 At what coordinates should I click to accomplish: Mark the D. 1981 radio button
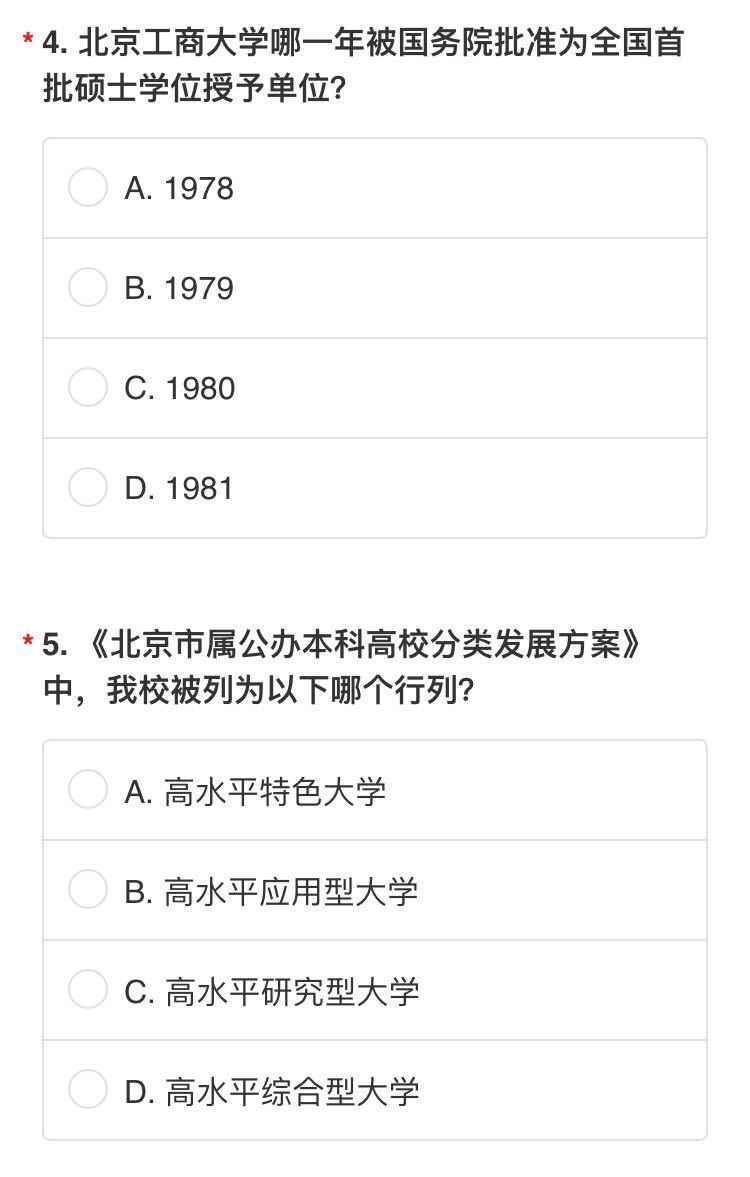[x=88, y=488]
